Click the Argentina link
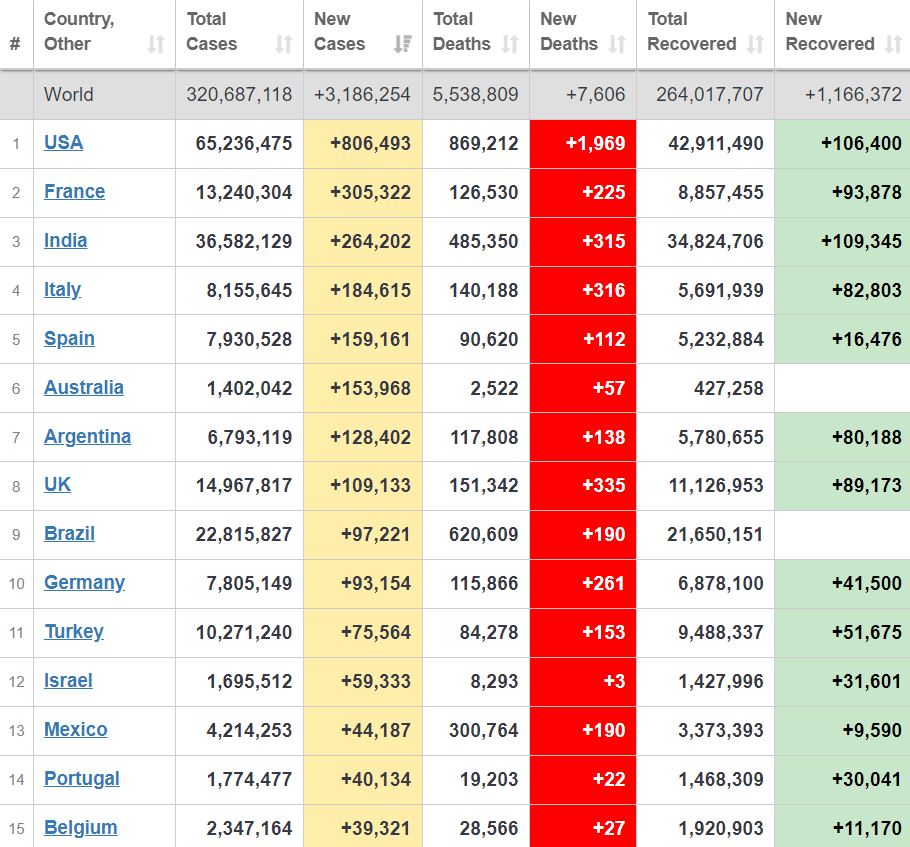The image size is (910, 847). pyautogui.click(x=87, y=437)
